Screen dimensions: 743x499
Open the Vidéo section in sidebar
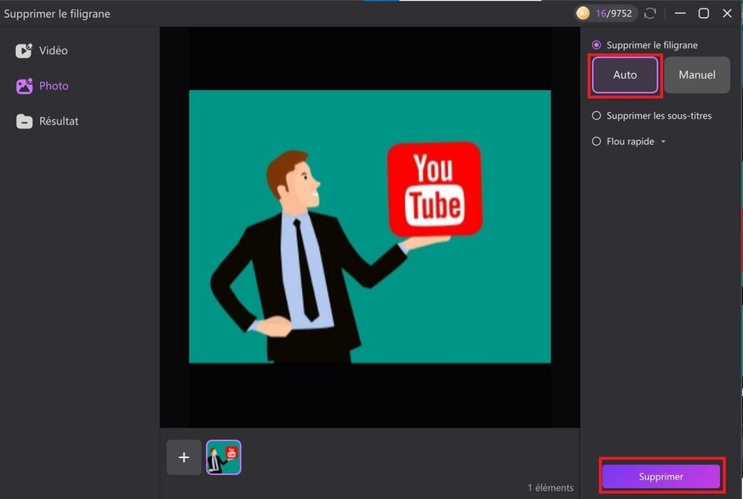pos(42,50)
